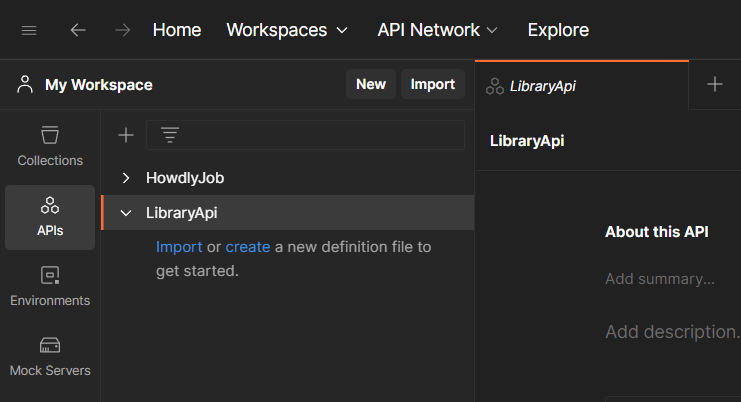Expand the HowdlyJob API
The image size is (741, 402).
point(126,178)
